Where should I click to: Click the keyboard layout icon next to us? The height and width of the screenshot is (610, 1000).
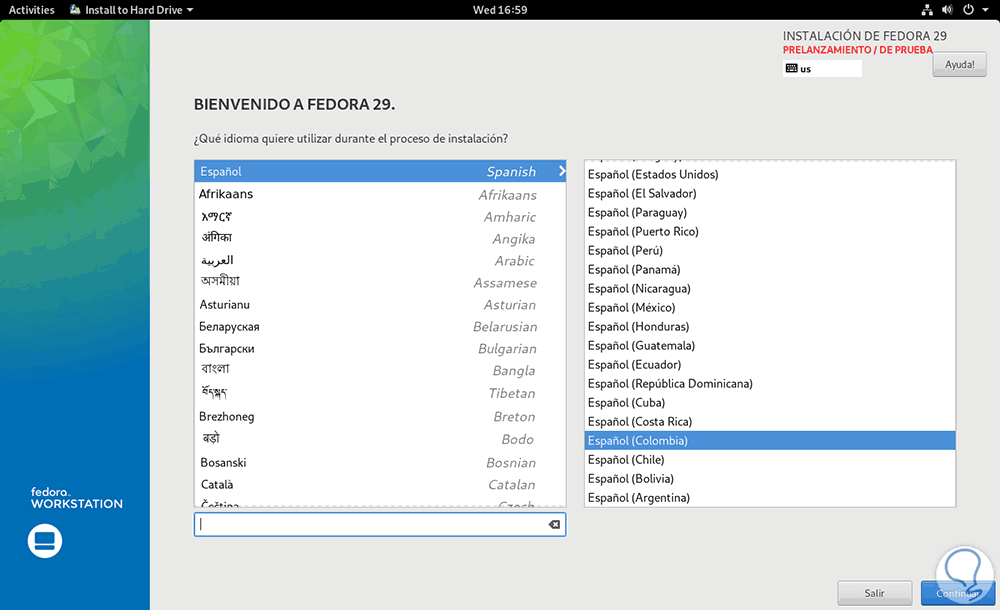[x=791, y=68]
